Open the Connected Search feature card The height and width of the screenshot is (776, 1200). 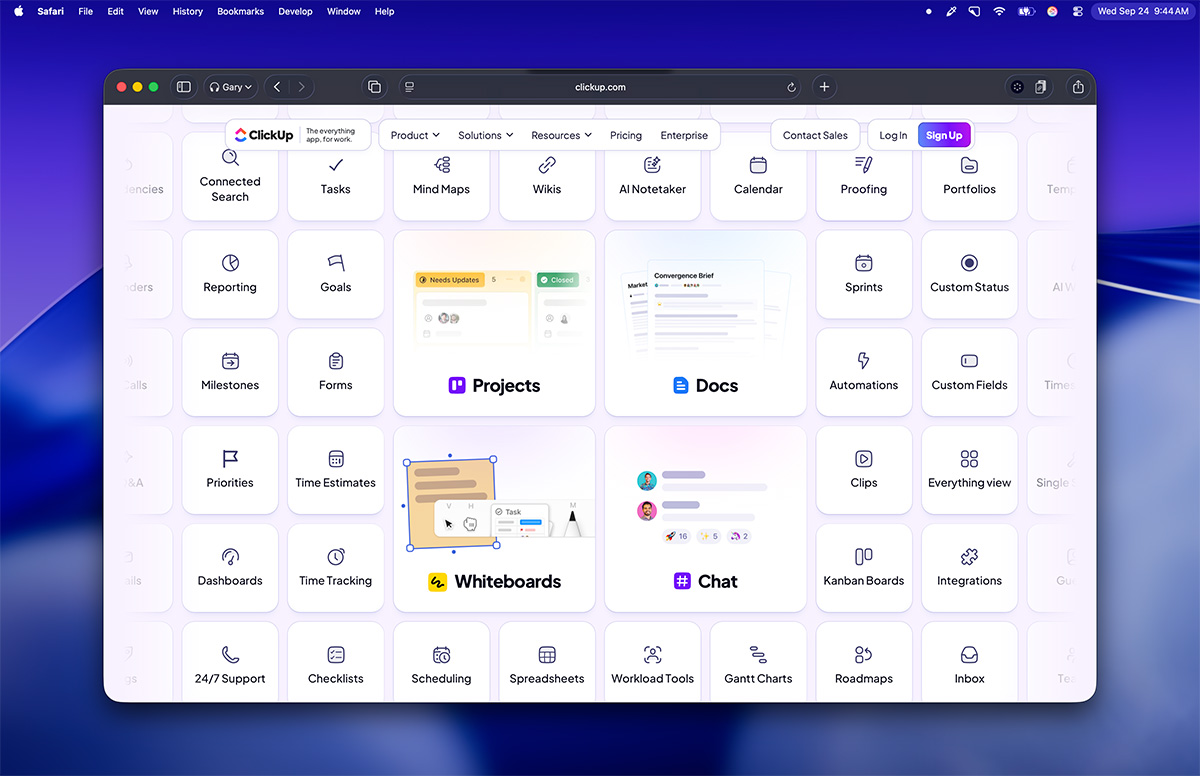click(x=230, y=177)
